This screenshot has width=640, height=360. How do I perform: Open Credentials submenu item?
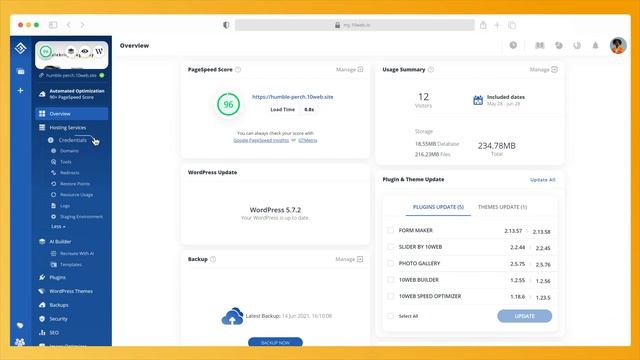click(72, 140)
